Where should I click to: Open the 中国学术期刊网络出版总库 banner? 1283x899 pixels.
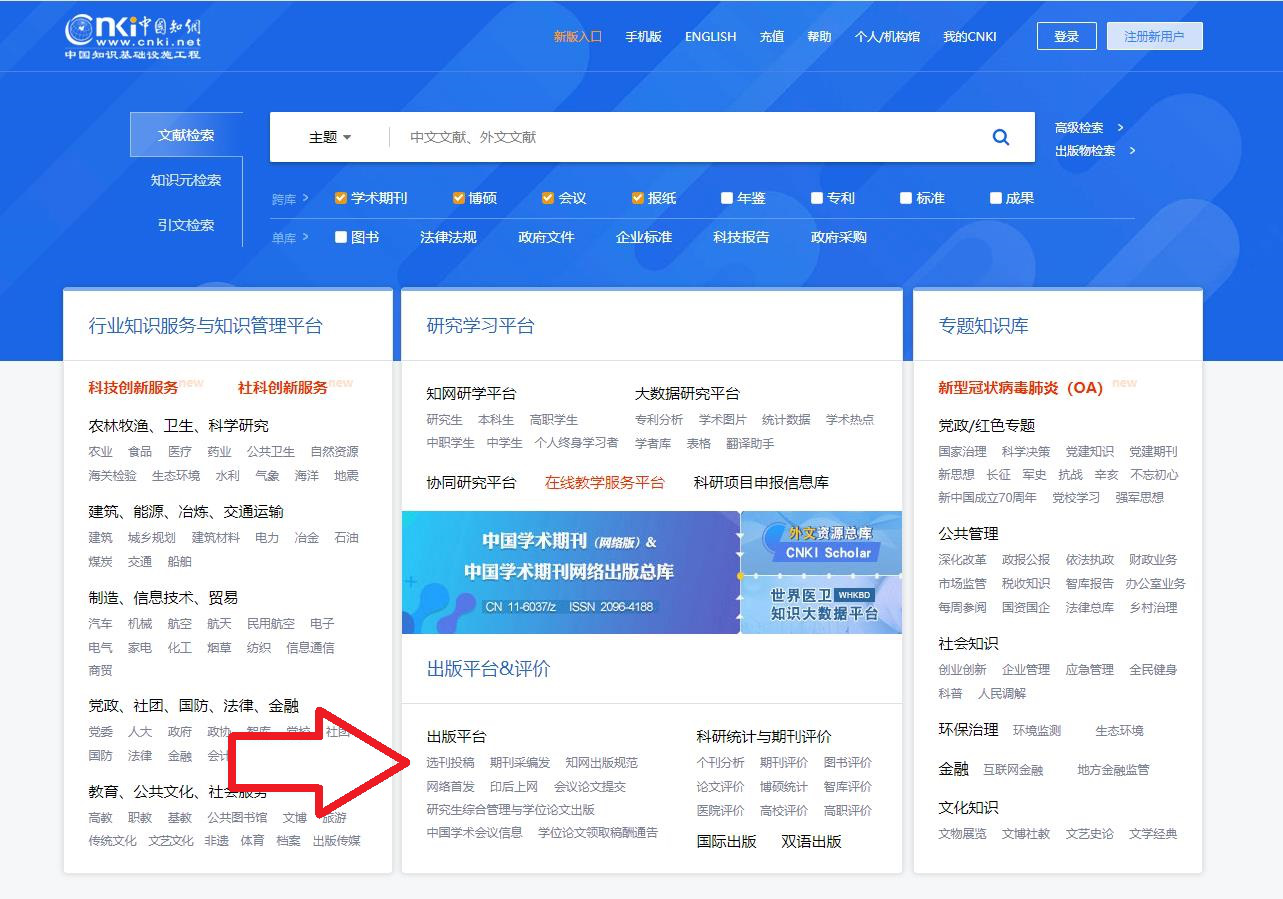571,572
